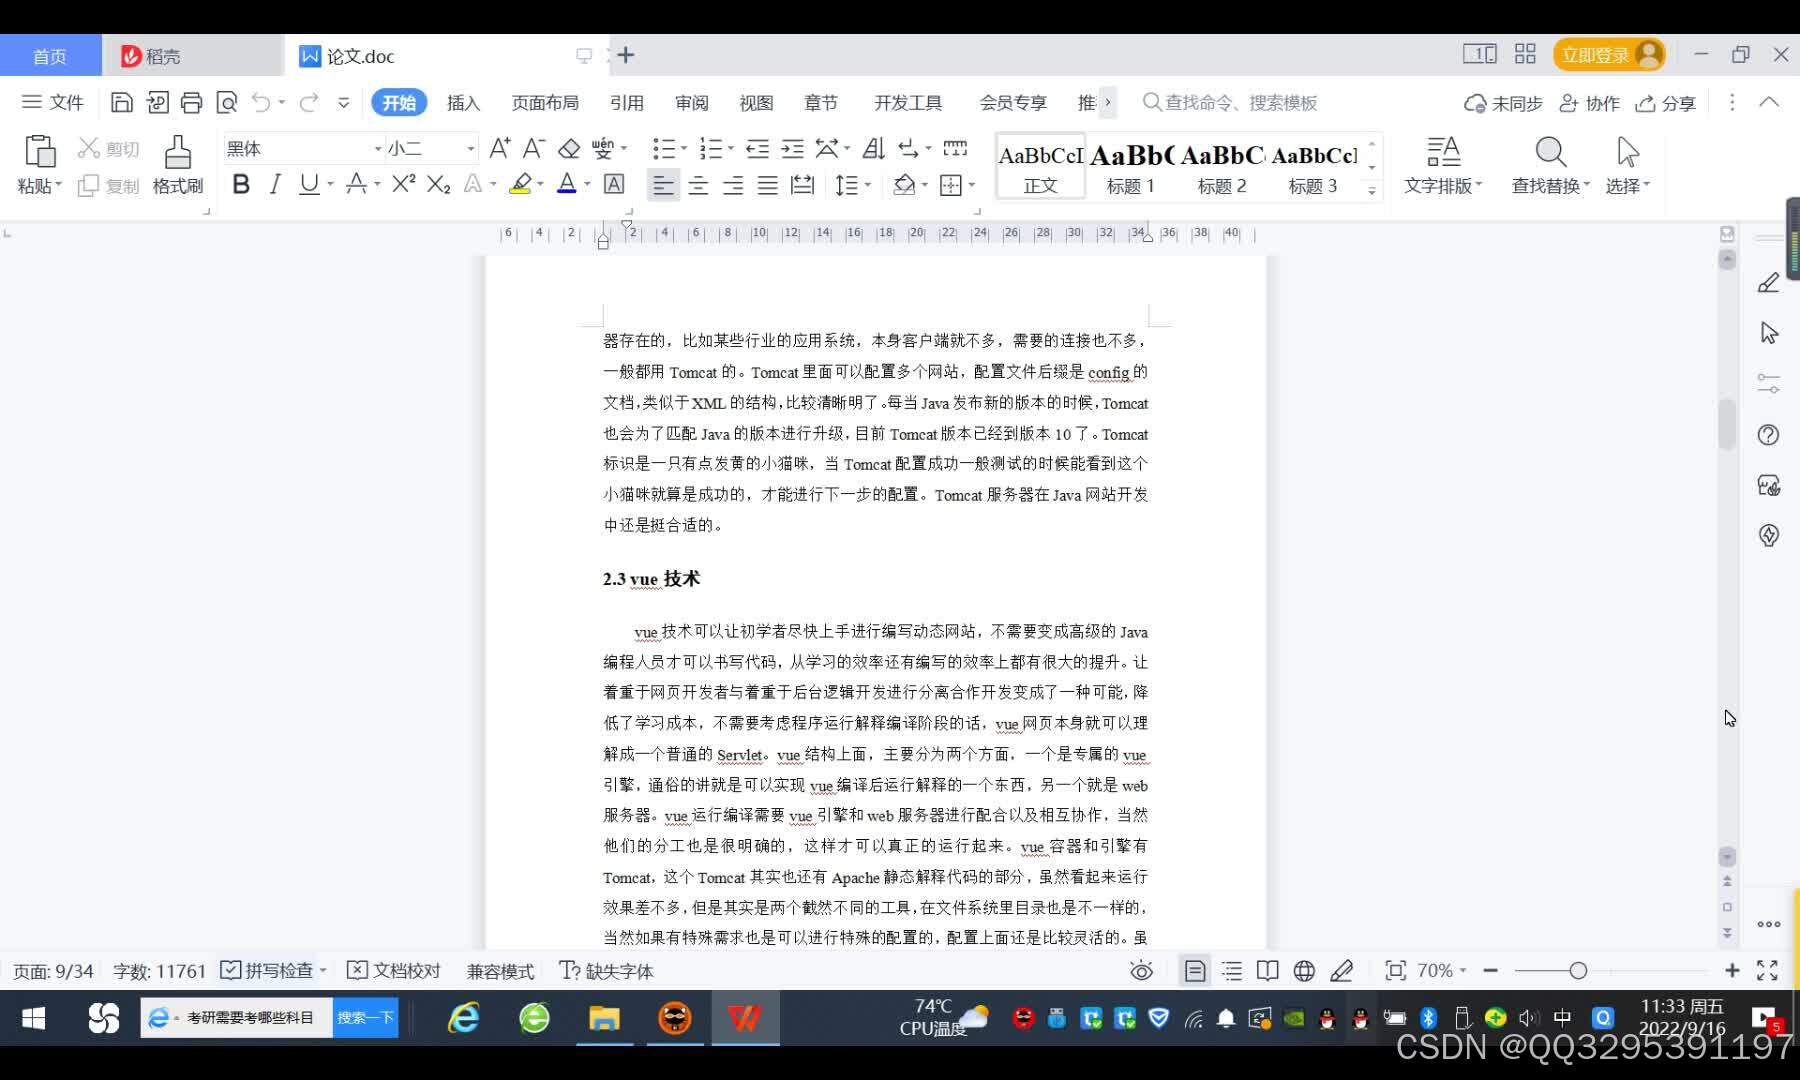This screenshot has height=1080, width=1800.
Task: Click eye protection mode icon
Action: [x=1141, y=970]
